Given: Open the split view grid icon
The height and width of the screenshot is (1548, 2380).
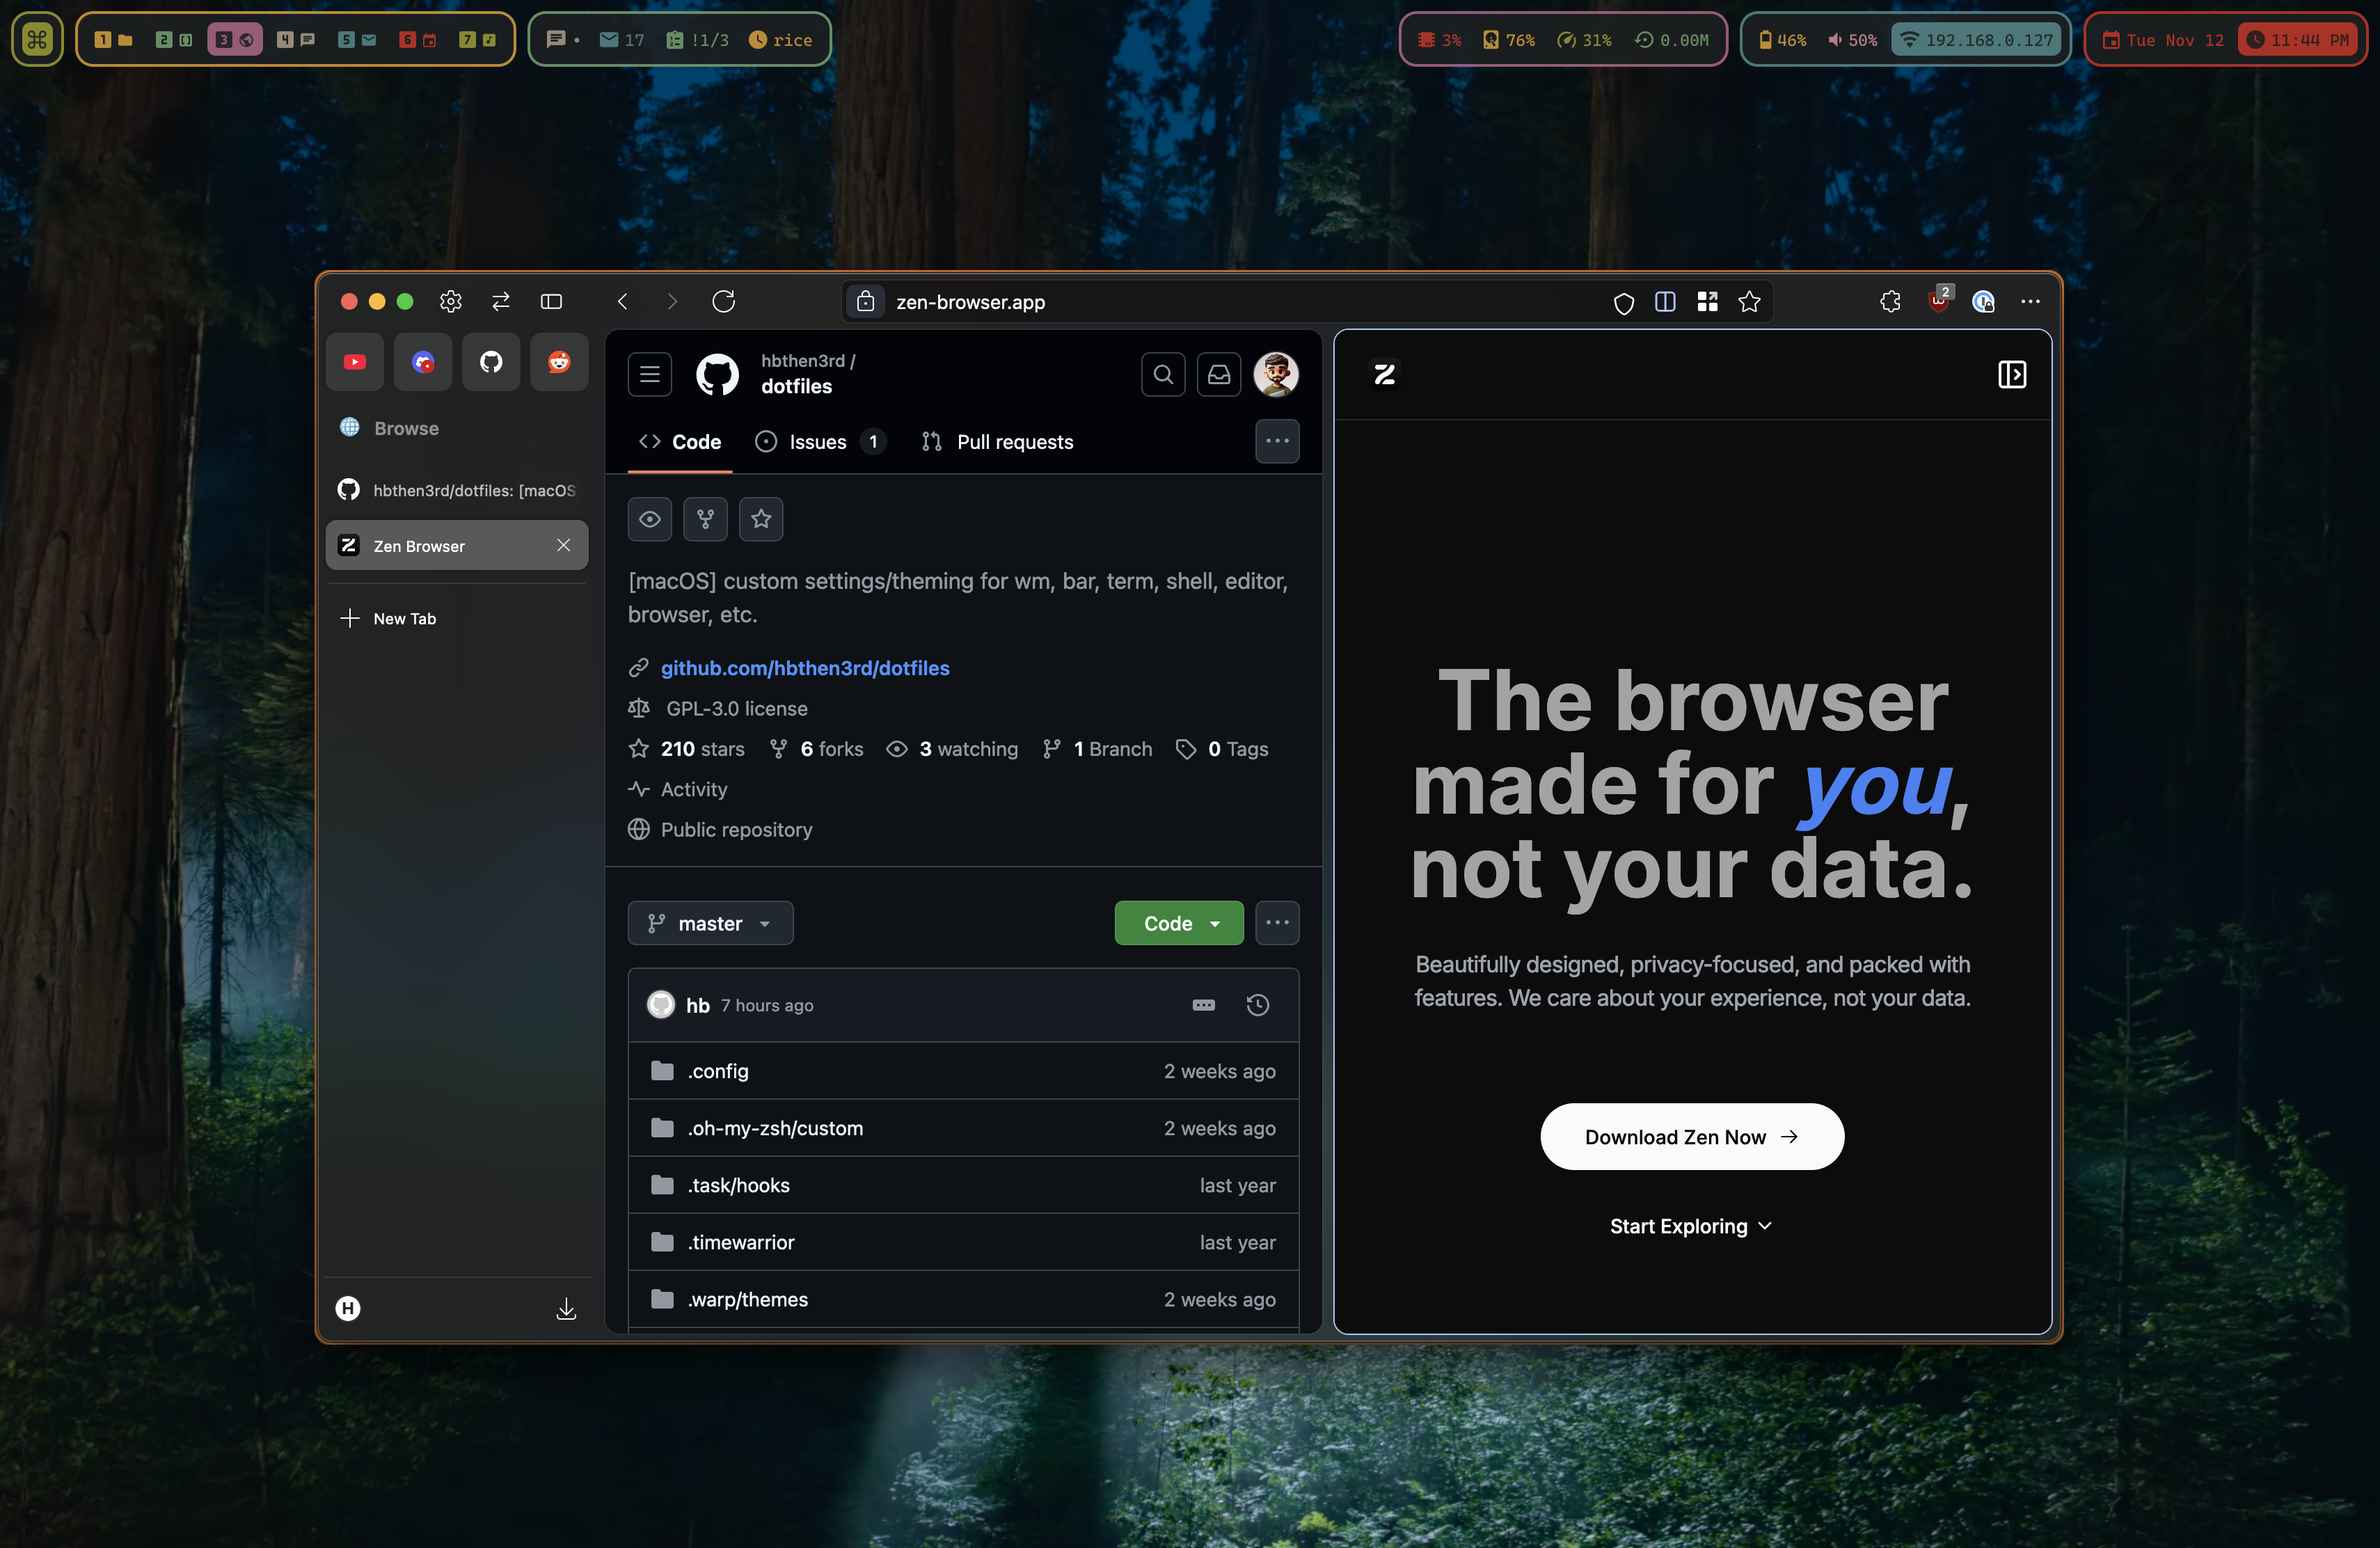Looking at the screenshot, I should (1708, 301).
